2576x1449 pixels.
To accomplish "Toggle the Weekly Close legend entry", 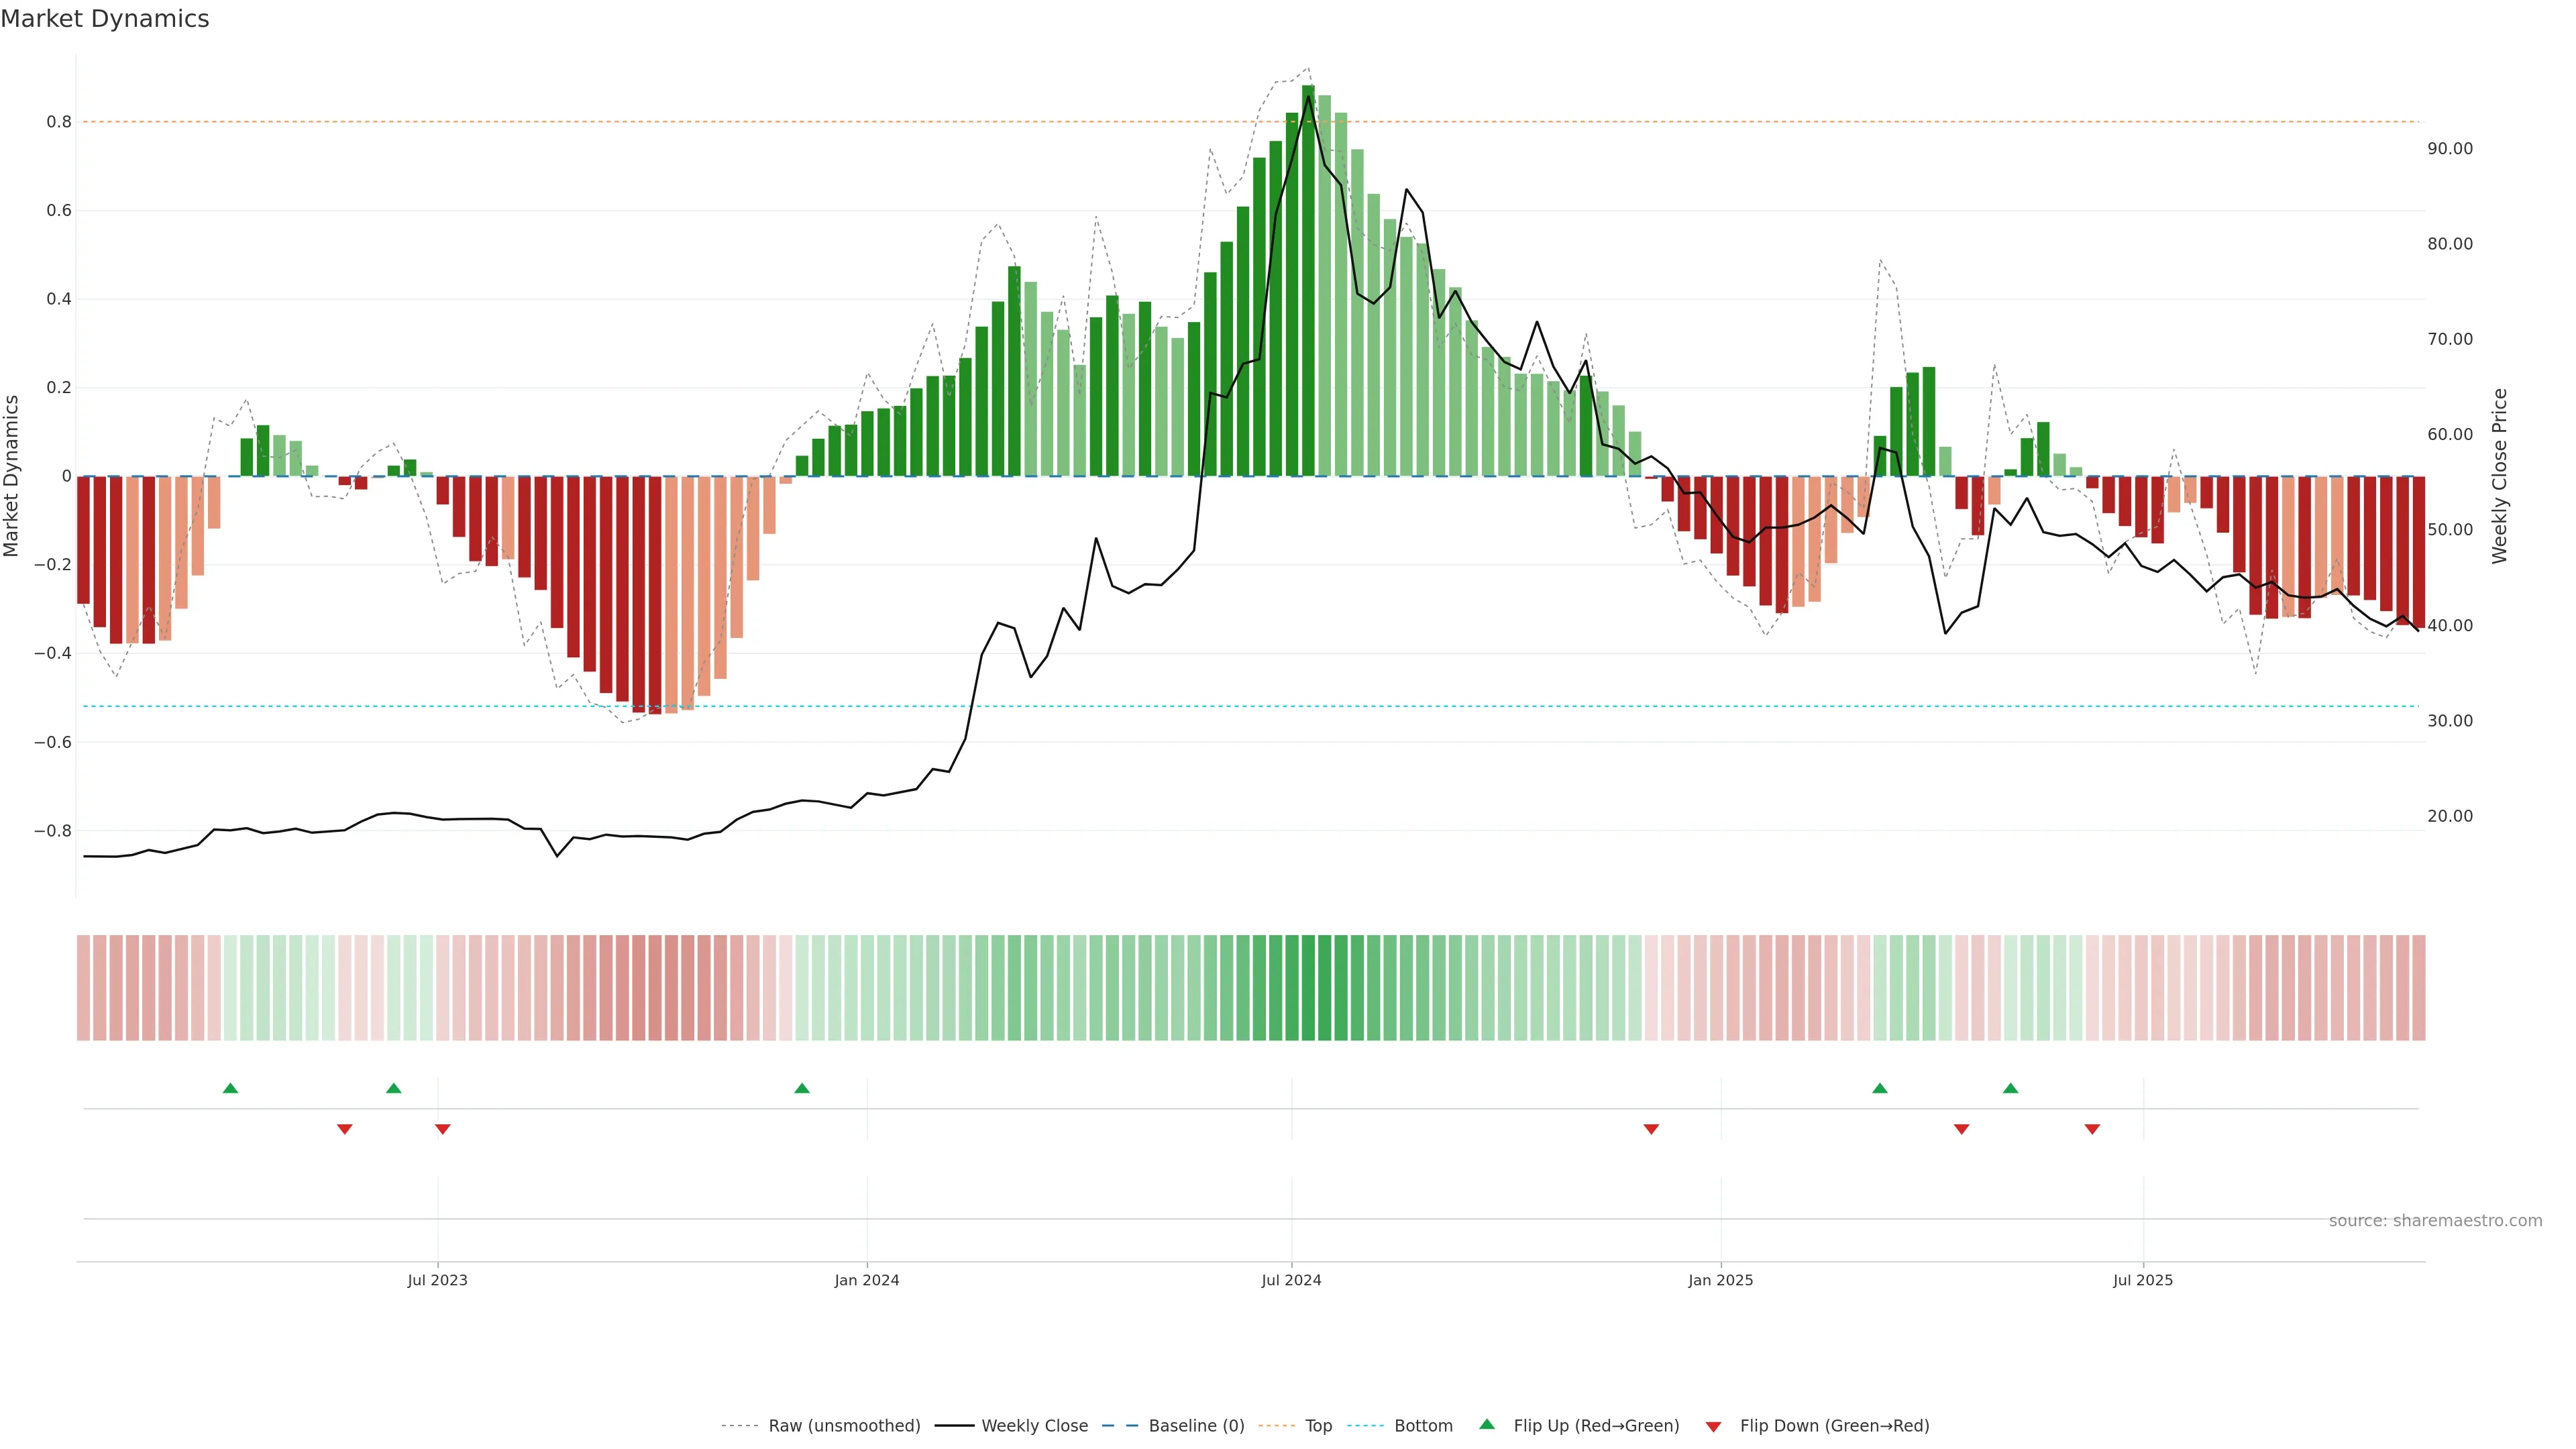I will [1034, 1426].
